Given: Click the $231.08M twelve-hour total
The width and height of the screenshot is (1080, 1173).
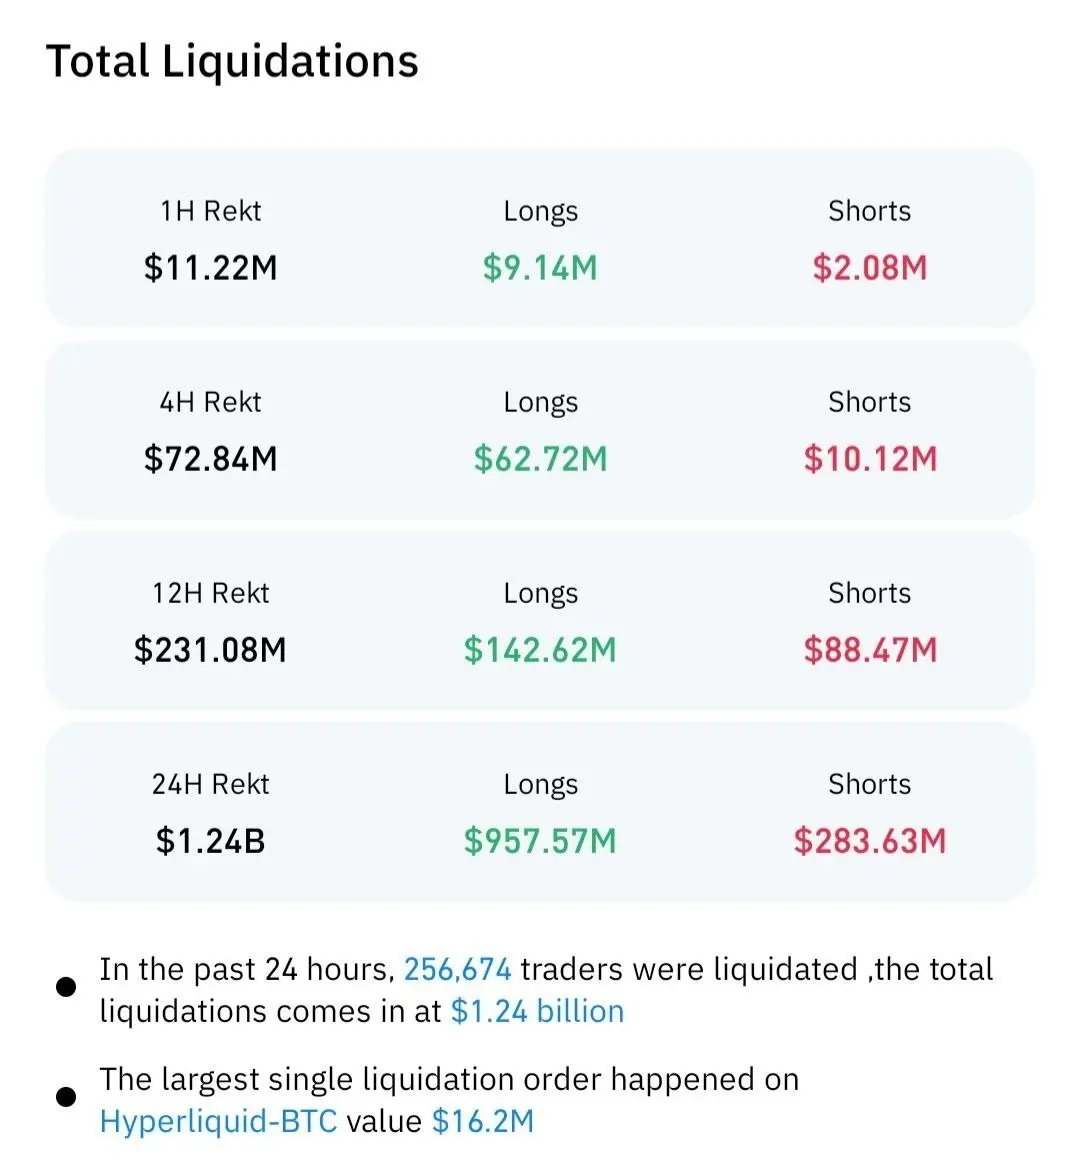Looking at the screenshot, I should (x=211, y=649).
